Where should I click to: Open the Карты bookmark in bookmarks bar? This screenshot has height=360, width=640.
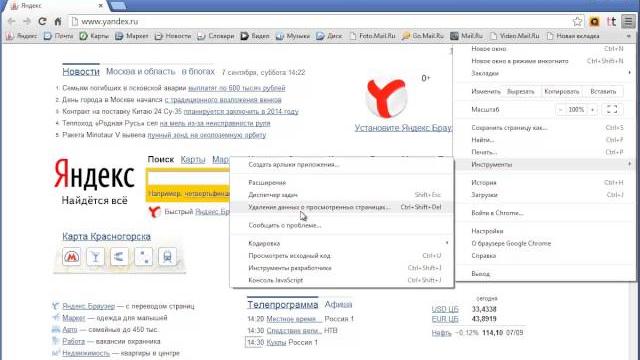pos(94,36)
